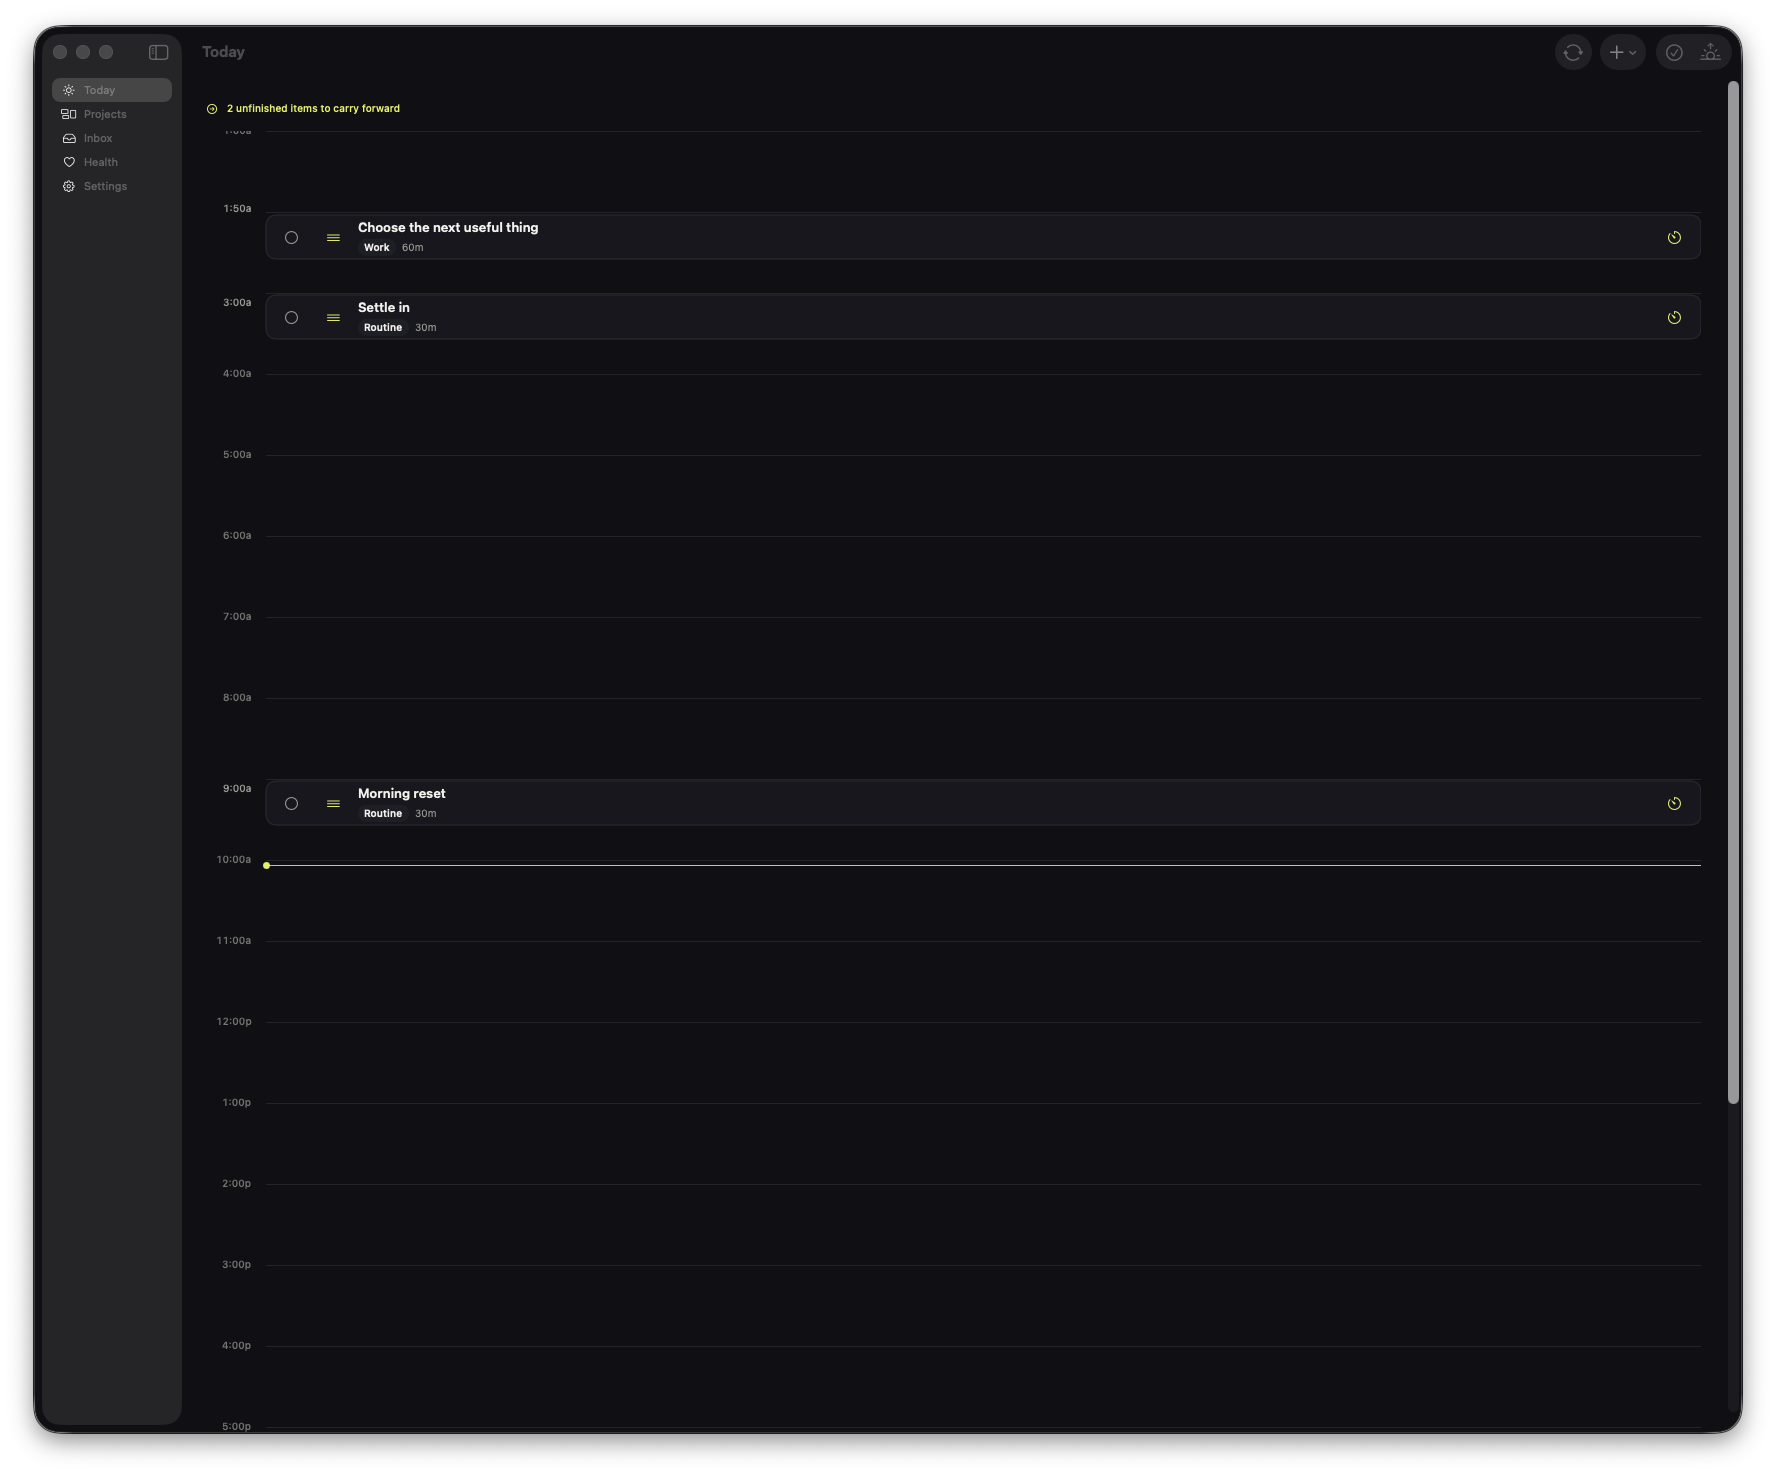Click the Routine tag on Settle in
Screen dimensions: 1776x1475
[x=382, y=328]
